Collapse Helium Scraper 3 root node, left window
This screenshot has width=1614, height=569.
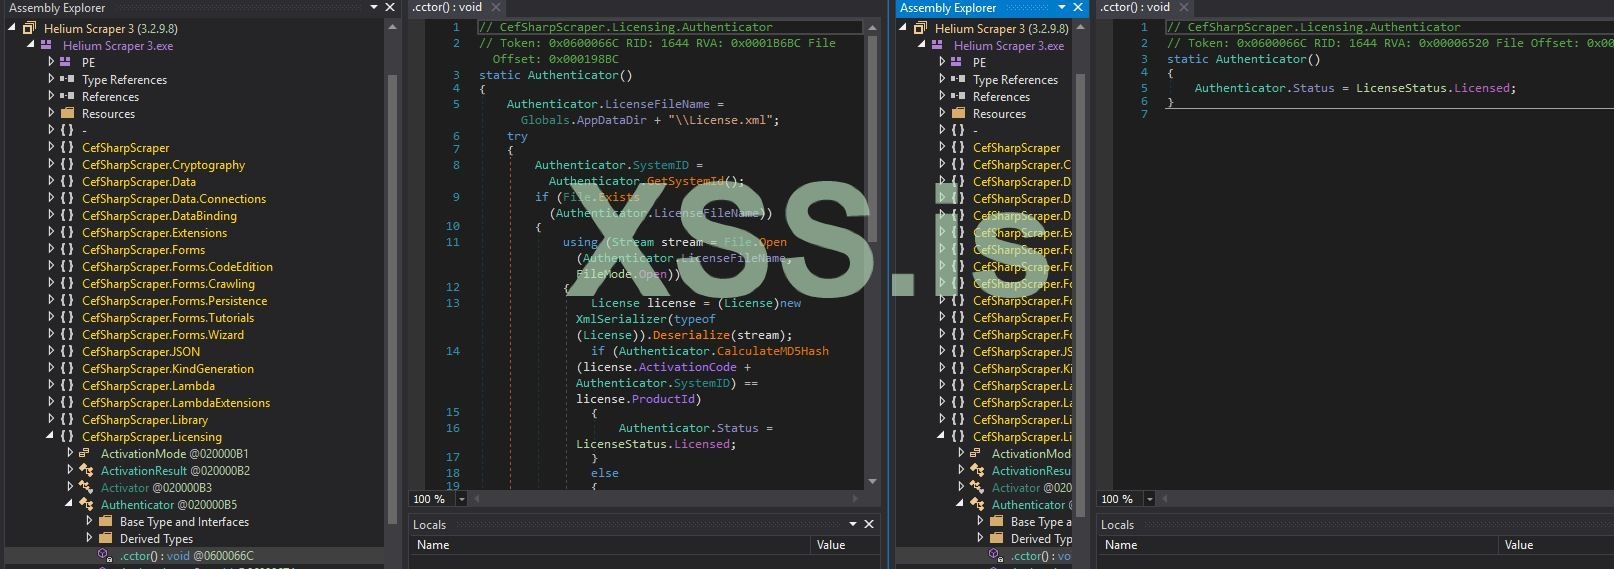[x=12, y=28]
